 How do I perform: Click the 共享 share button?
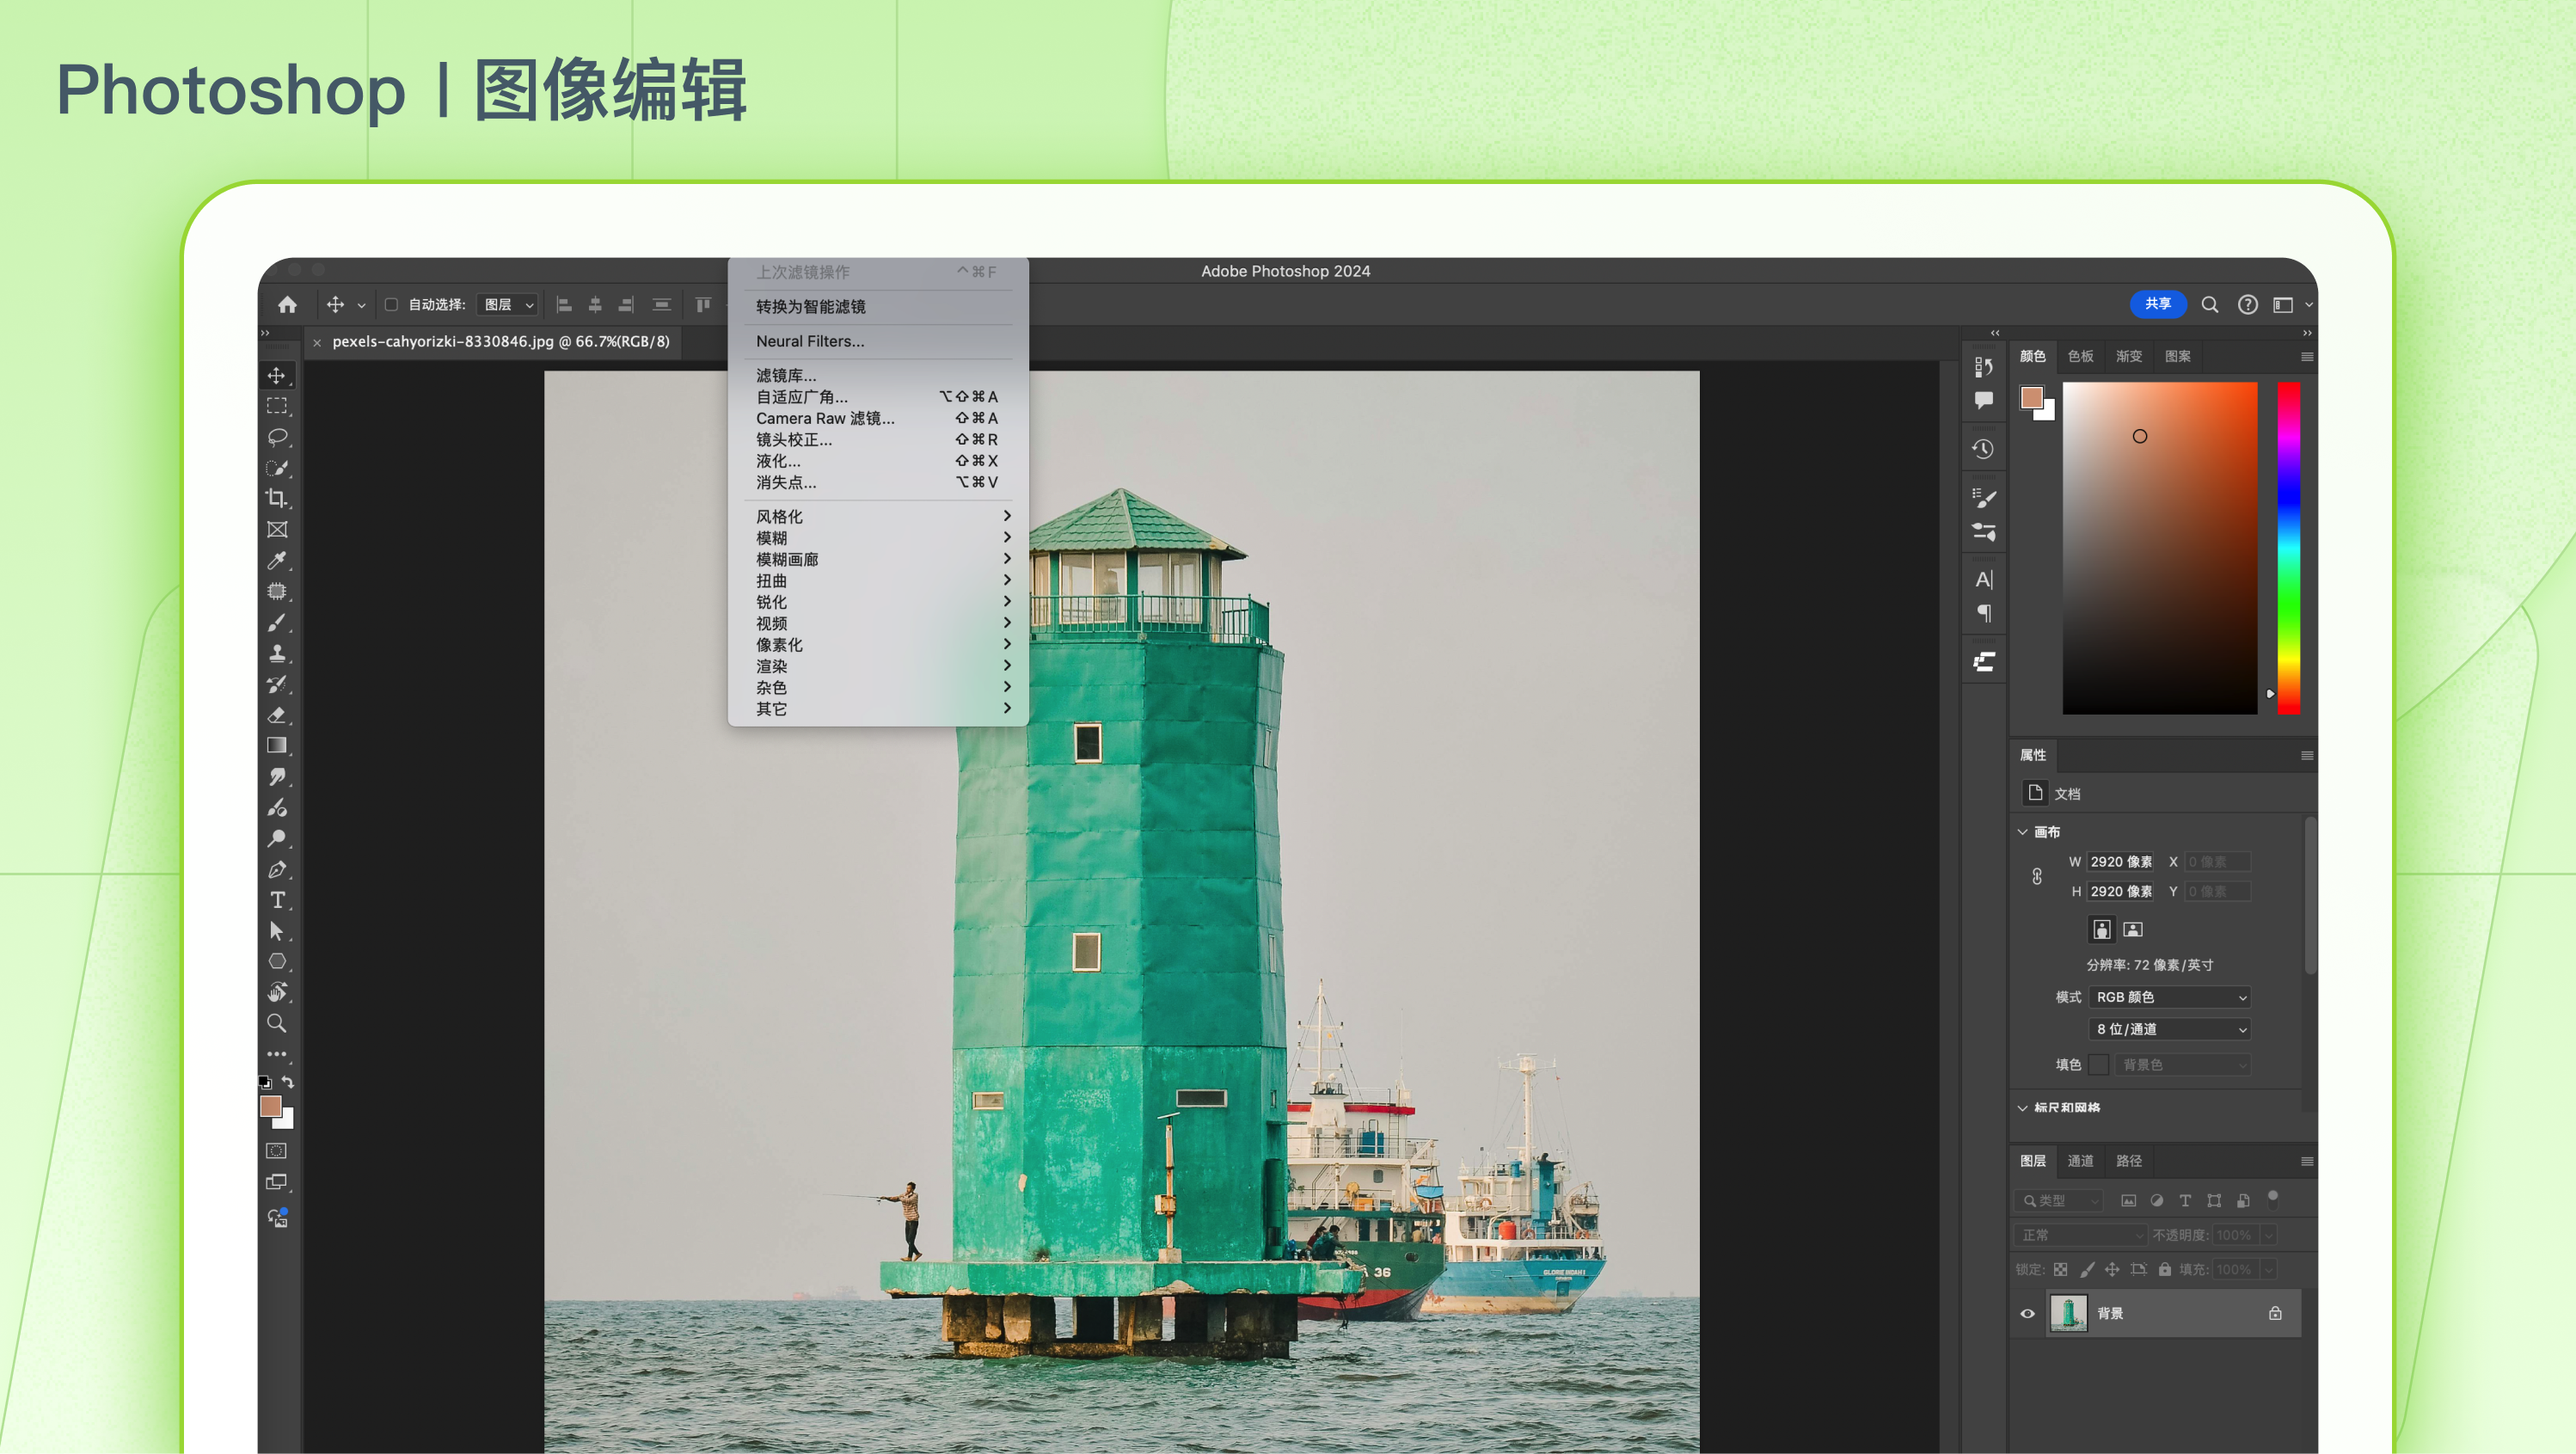click(x=2158, y=304)
